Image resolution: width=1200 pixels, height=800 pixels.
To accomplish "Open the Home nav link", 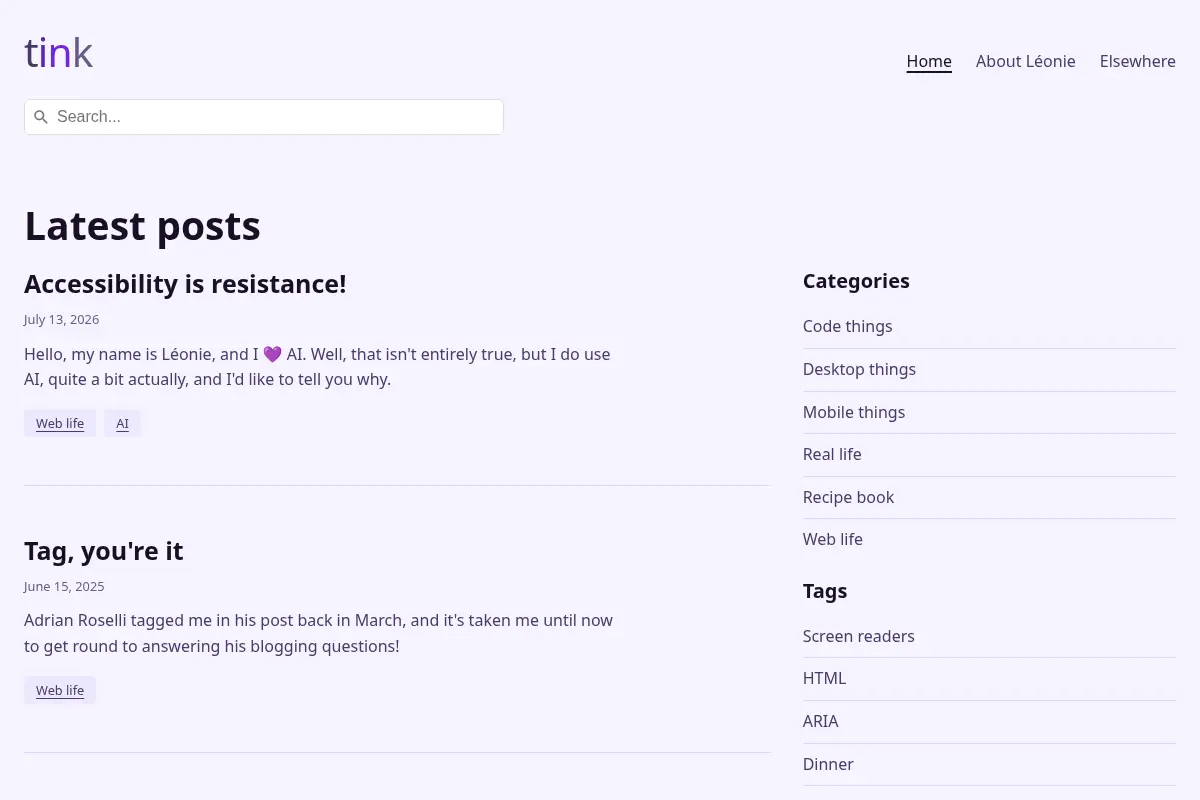I will [x=929, y=61].
